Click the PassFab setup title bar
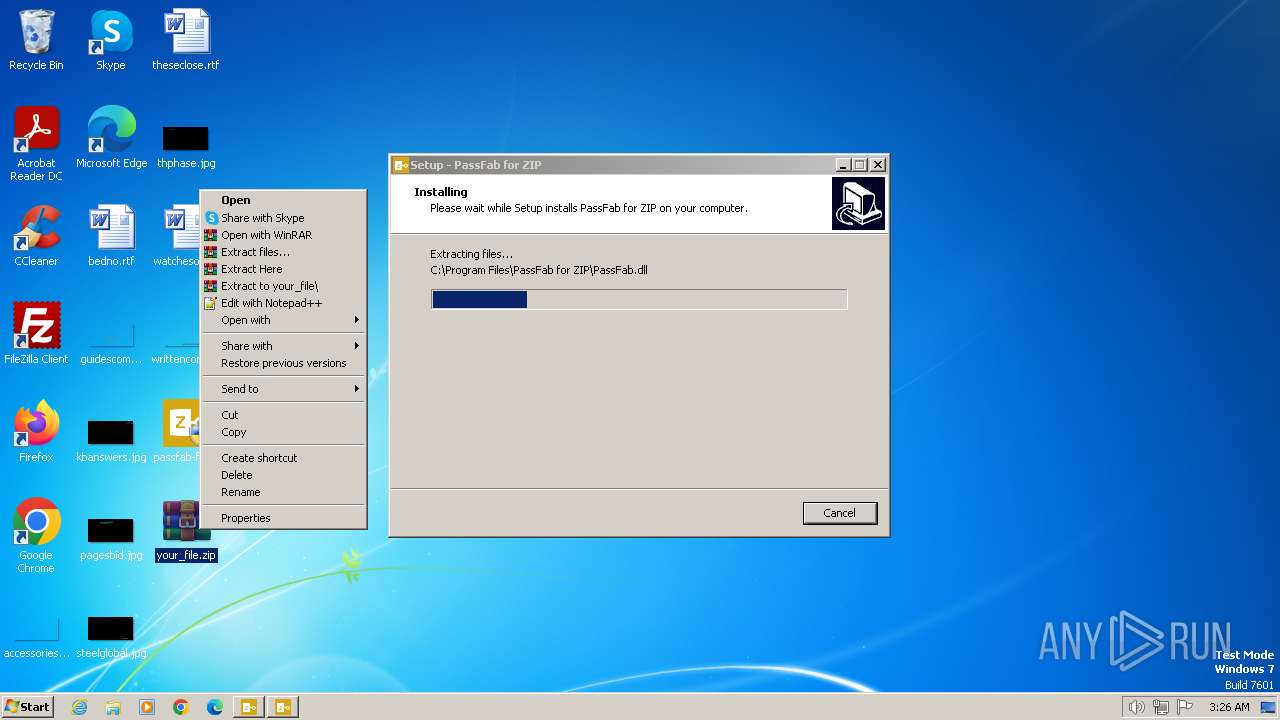 (x=612, y=165)
